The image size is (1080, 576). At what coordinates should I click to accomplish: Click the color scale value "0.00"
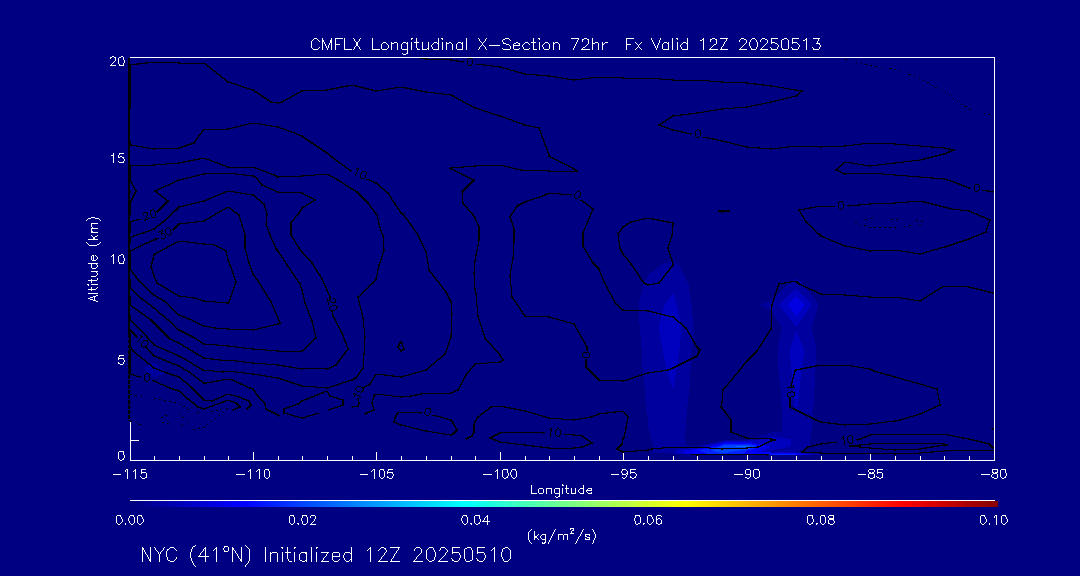(129, 520)
